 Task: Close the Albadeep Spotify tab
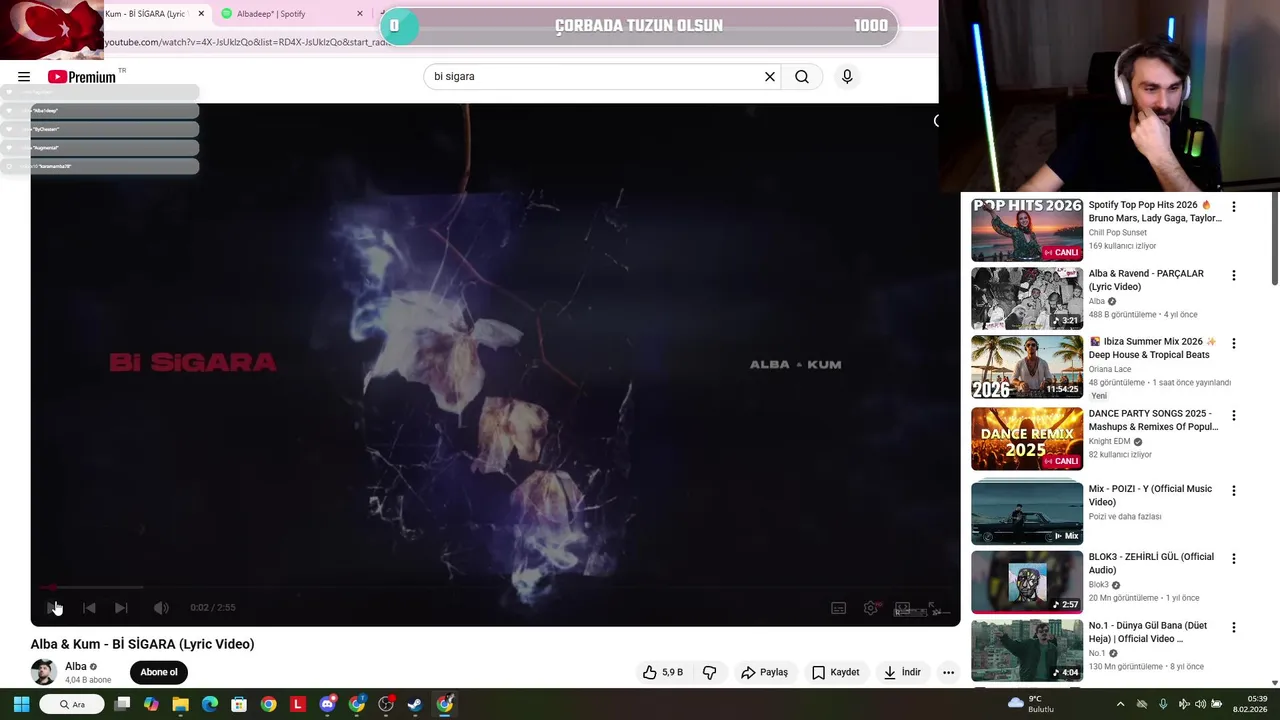[360, 14]
